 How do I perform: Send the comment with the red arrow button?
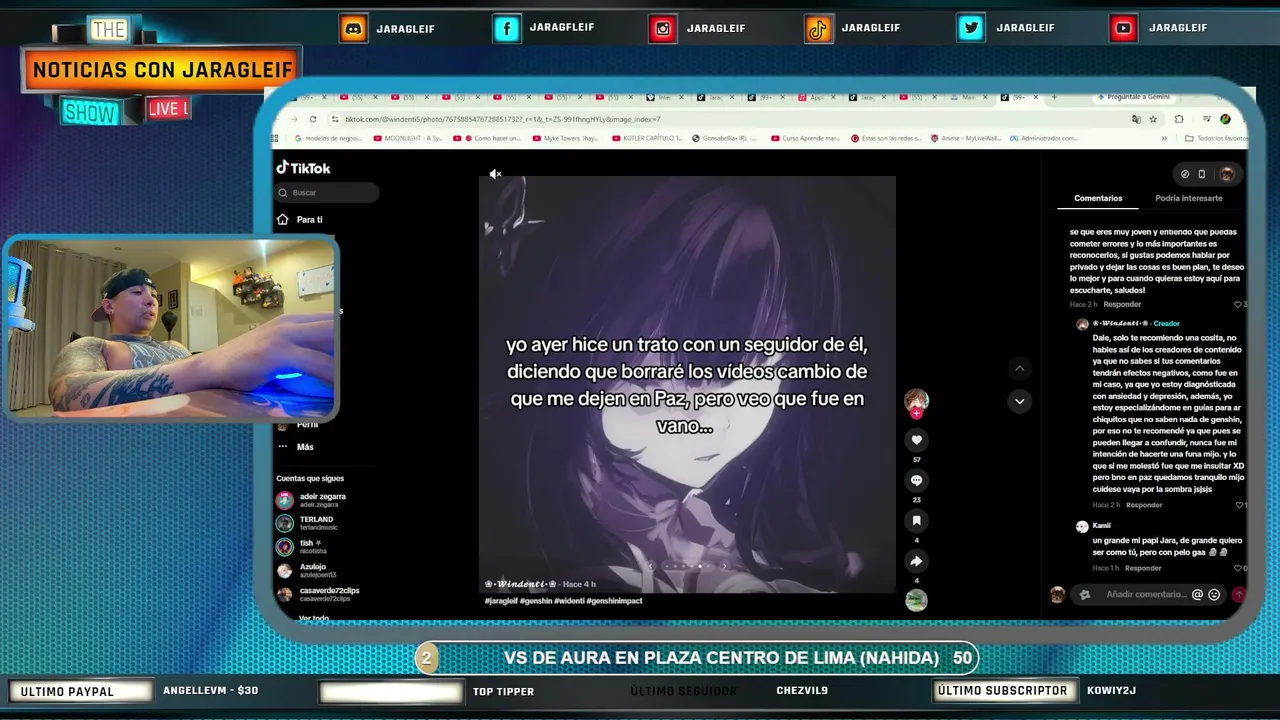[1238, 594]
